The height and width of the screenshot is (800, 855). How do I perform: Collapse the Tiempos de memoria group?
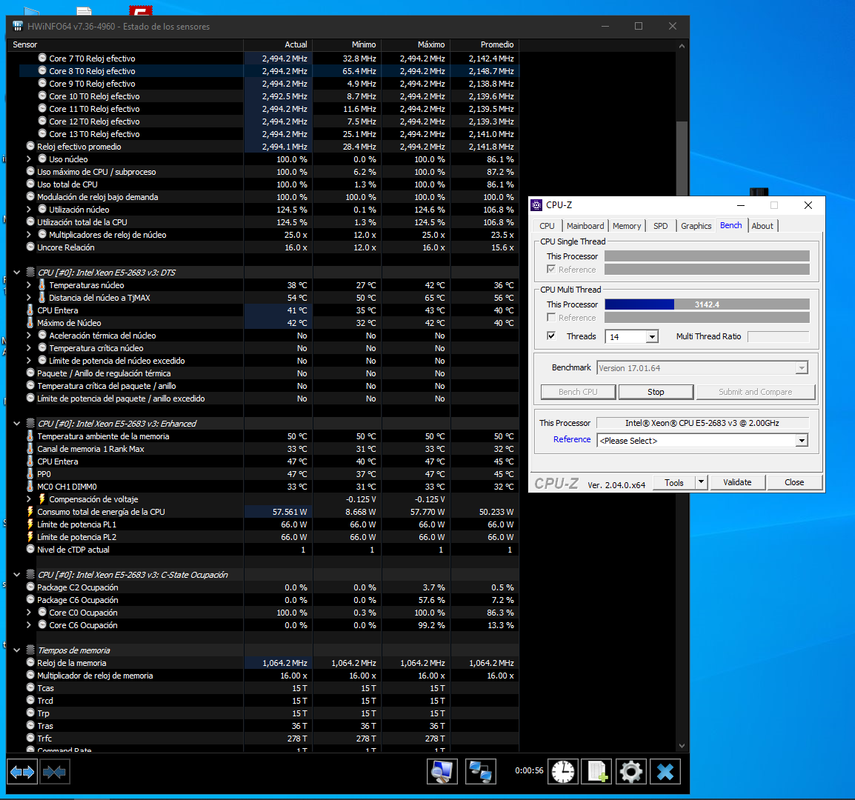tap(17, 650)
